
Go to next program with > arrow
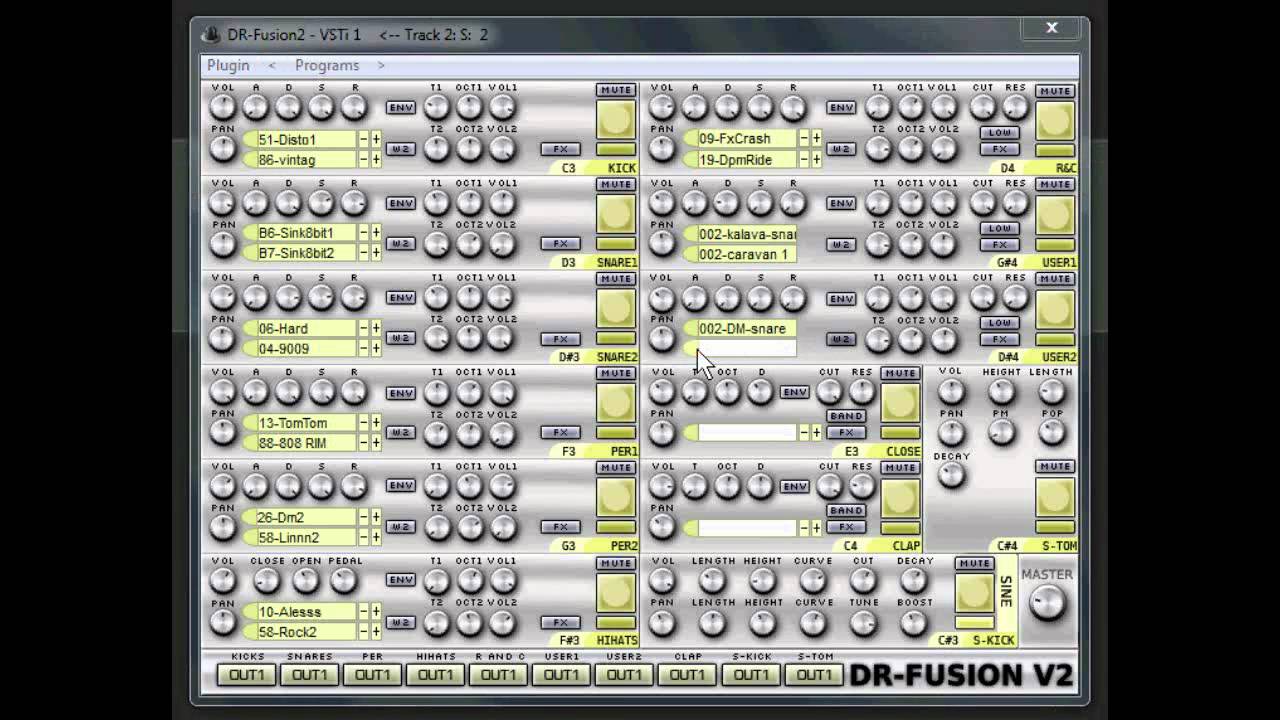(381, 65)
